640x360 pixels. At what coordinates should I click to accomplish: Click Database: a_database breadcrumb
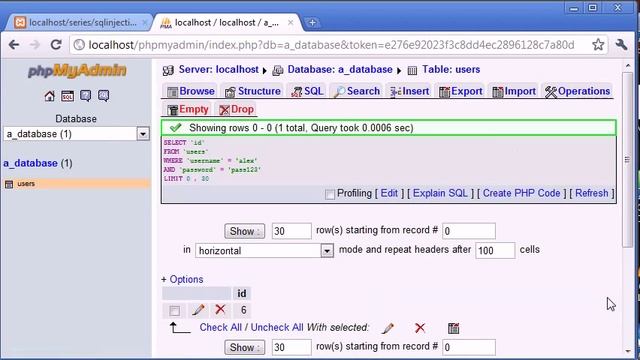click(x=340, y=70)
